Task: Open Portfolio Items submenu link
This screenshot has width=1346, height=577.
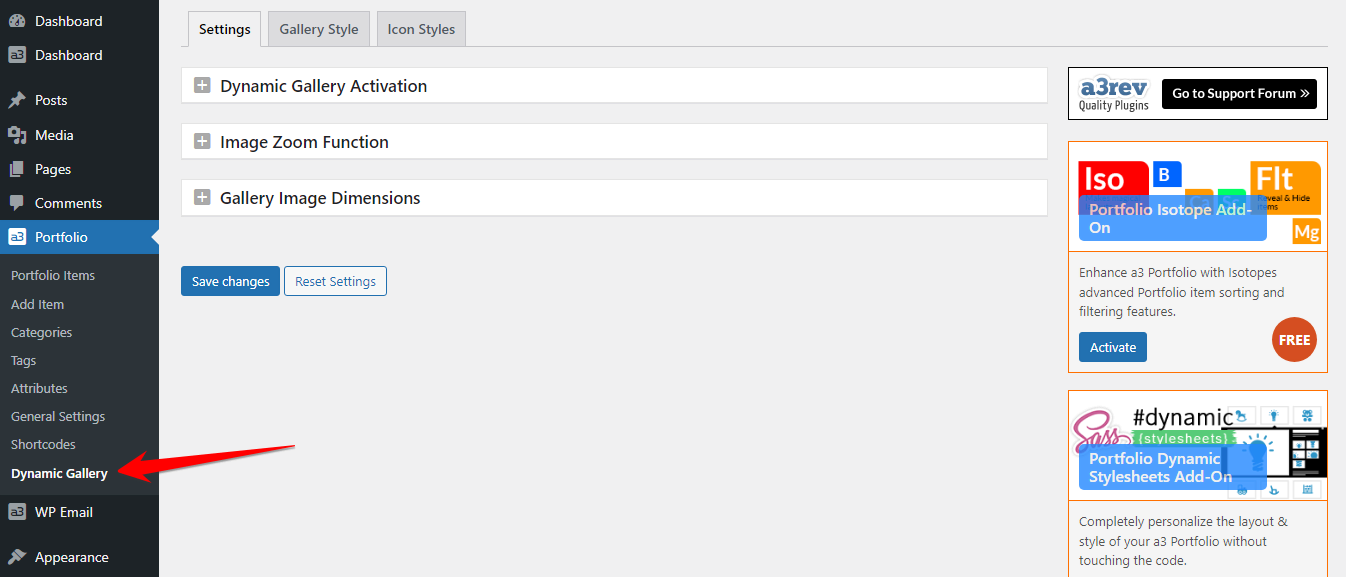Action: [53, 275]
